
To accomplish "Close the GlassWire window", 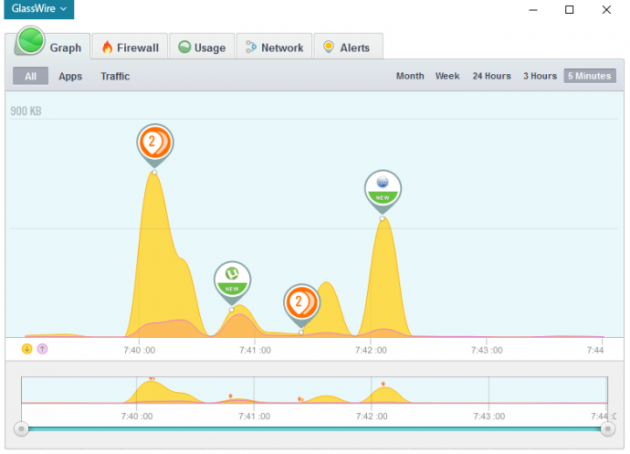I will pyautogui.click(x=606, y=10).
